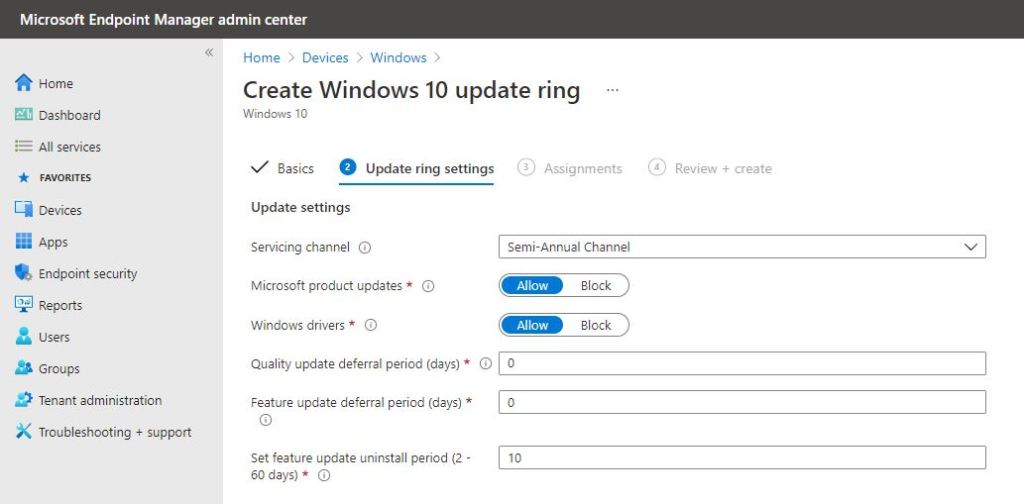
Task: Select Allow for Microsoft product updates
Action: pyautogui.click(x=532, y=286)
